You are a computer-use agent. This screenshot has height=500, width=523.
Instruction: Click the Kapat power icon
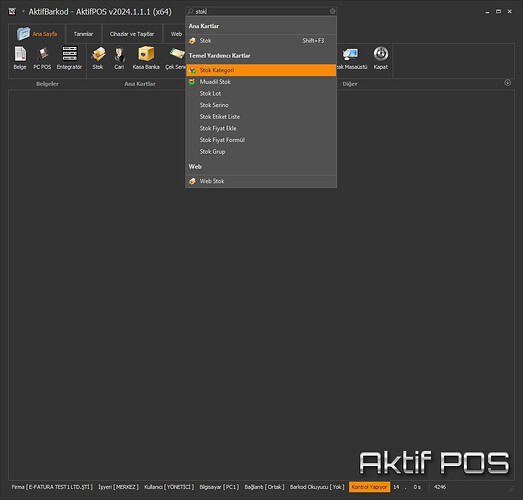coord(381,58)
